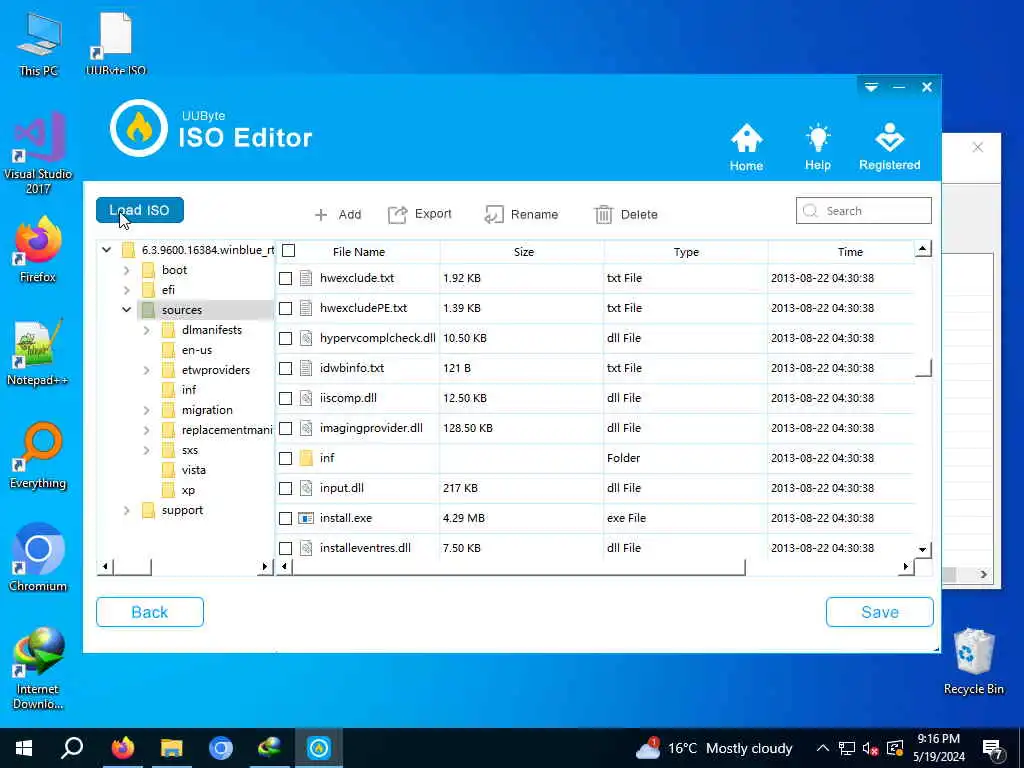This screenshot has height=768, width=1024.
Task: Click the input.dll file icon
Action: coord(306,488)
